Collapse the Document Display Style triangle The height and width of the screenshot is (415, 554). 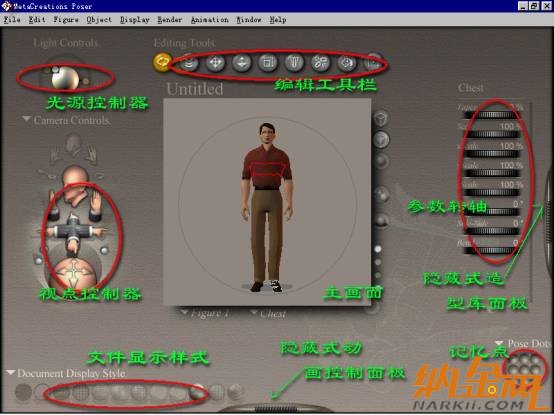[11, 373]
